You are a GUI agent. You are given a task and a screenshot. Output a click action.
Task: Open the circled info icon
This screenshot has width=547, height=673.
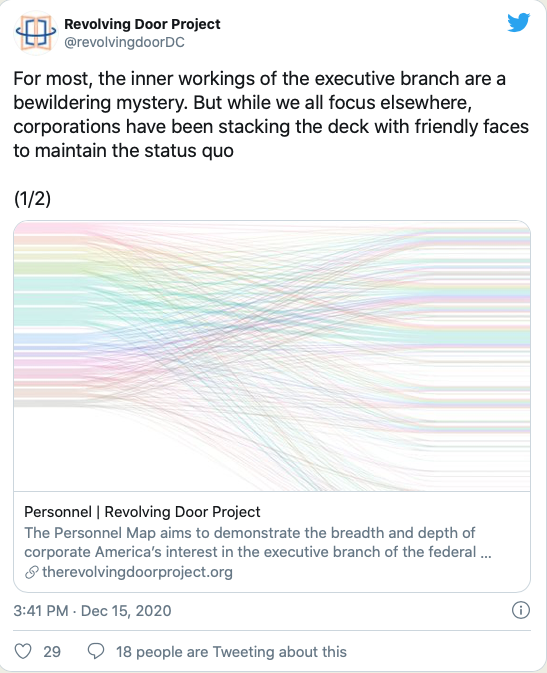[521, 610]
